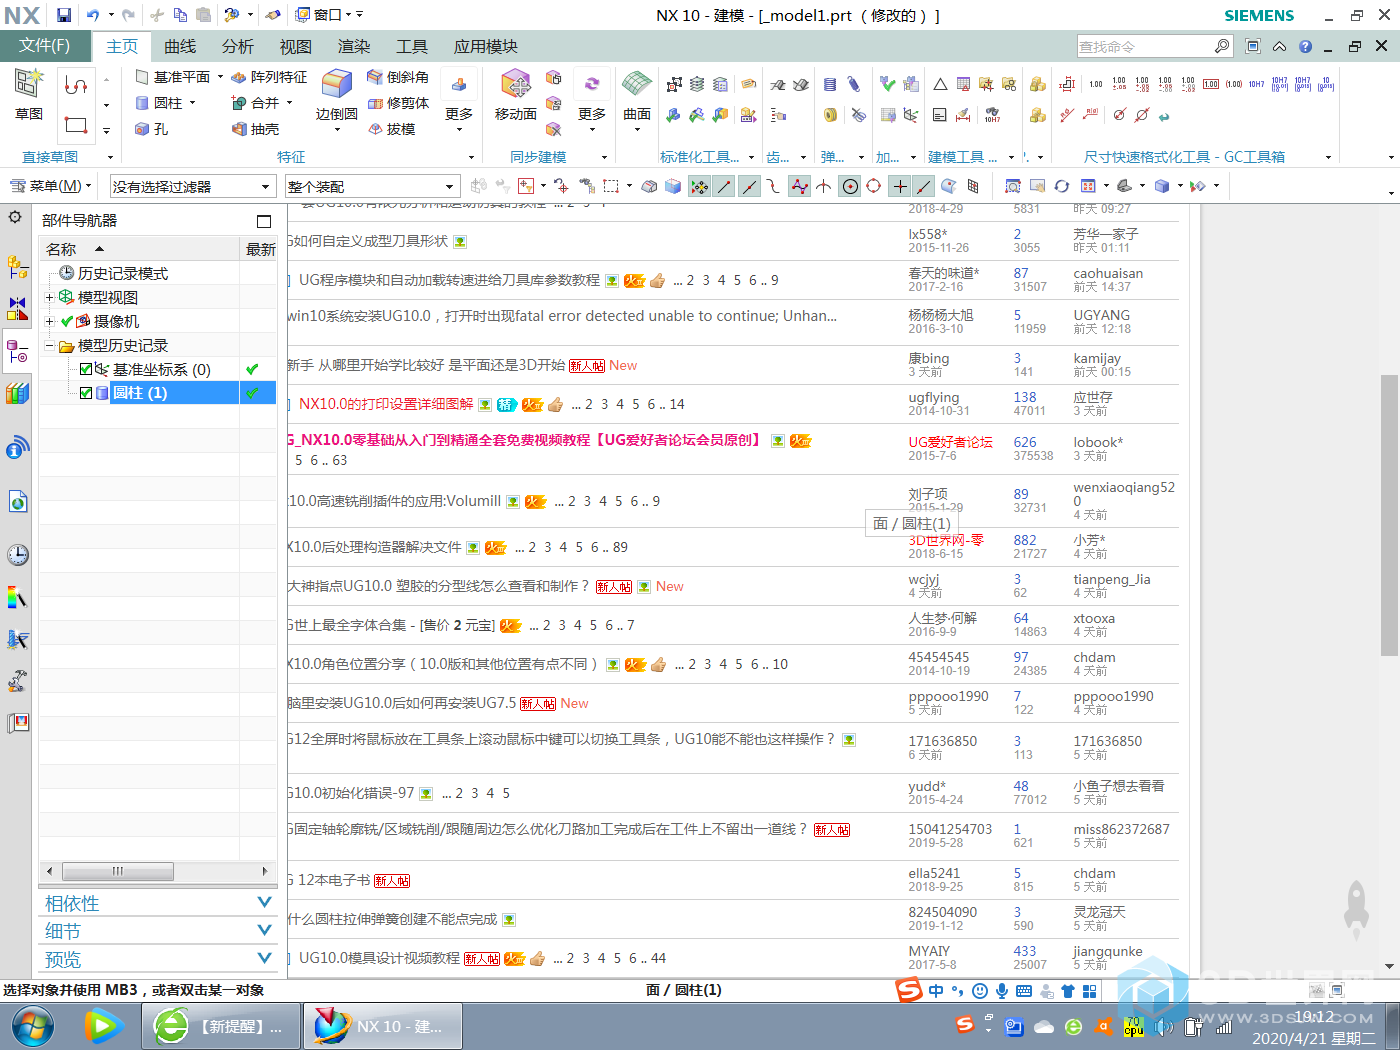Click the navigator horizontal scrollbar thumb

tap(118, 871)
